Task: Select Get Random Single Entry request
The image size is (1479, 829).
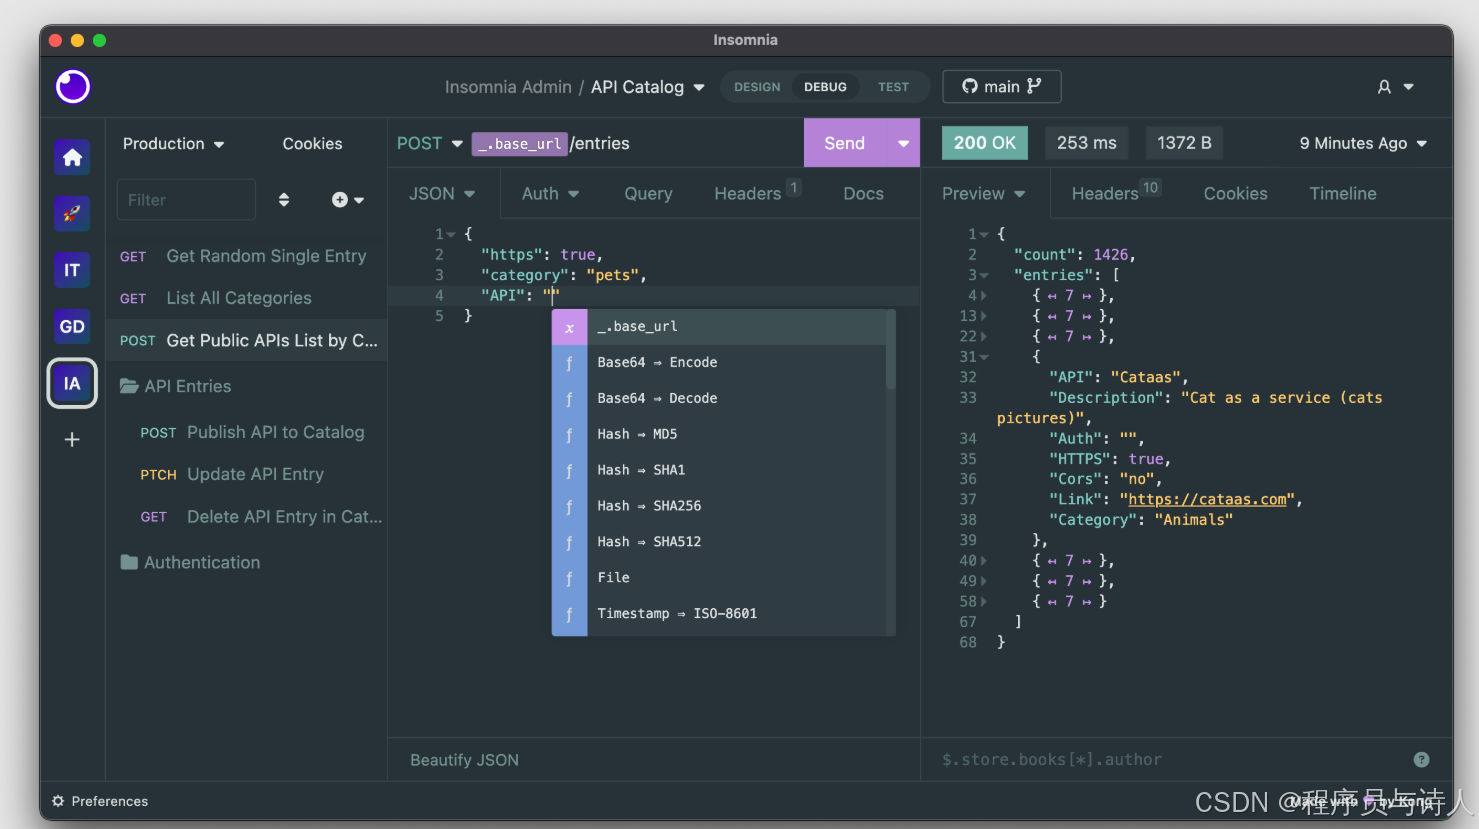Action: [x=246, y=256]
